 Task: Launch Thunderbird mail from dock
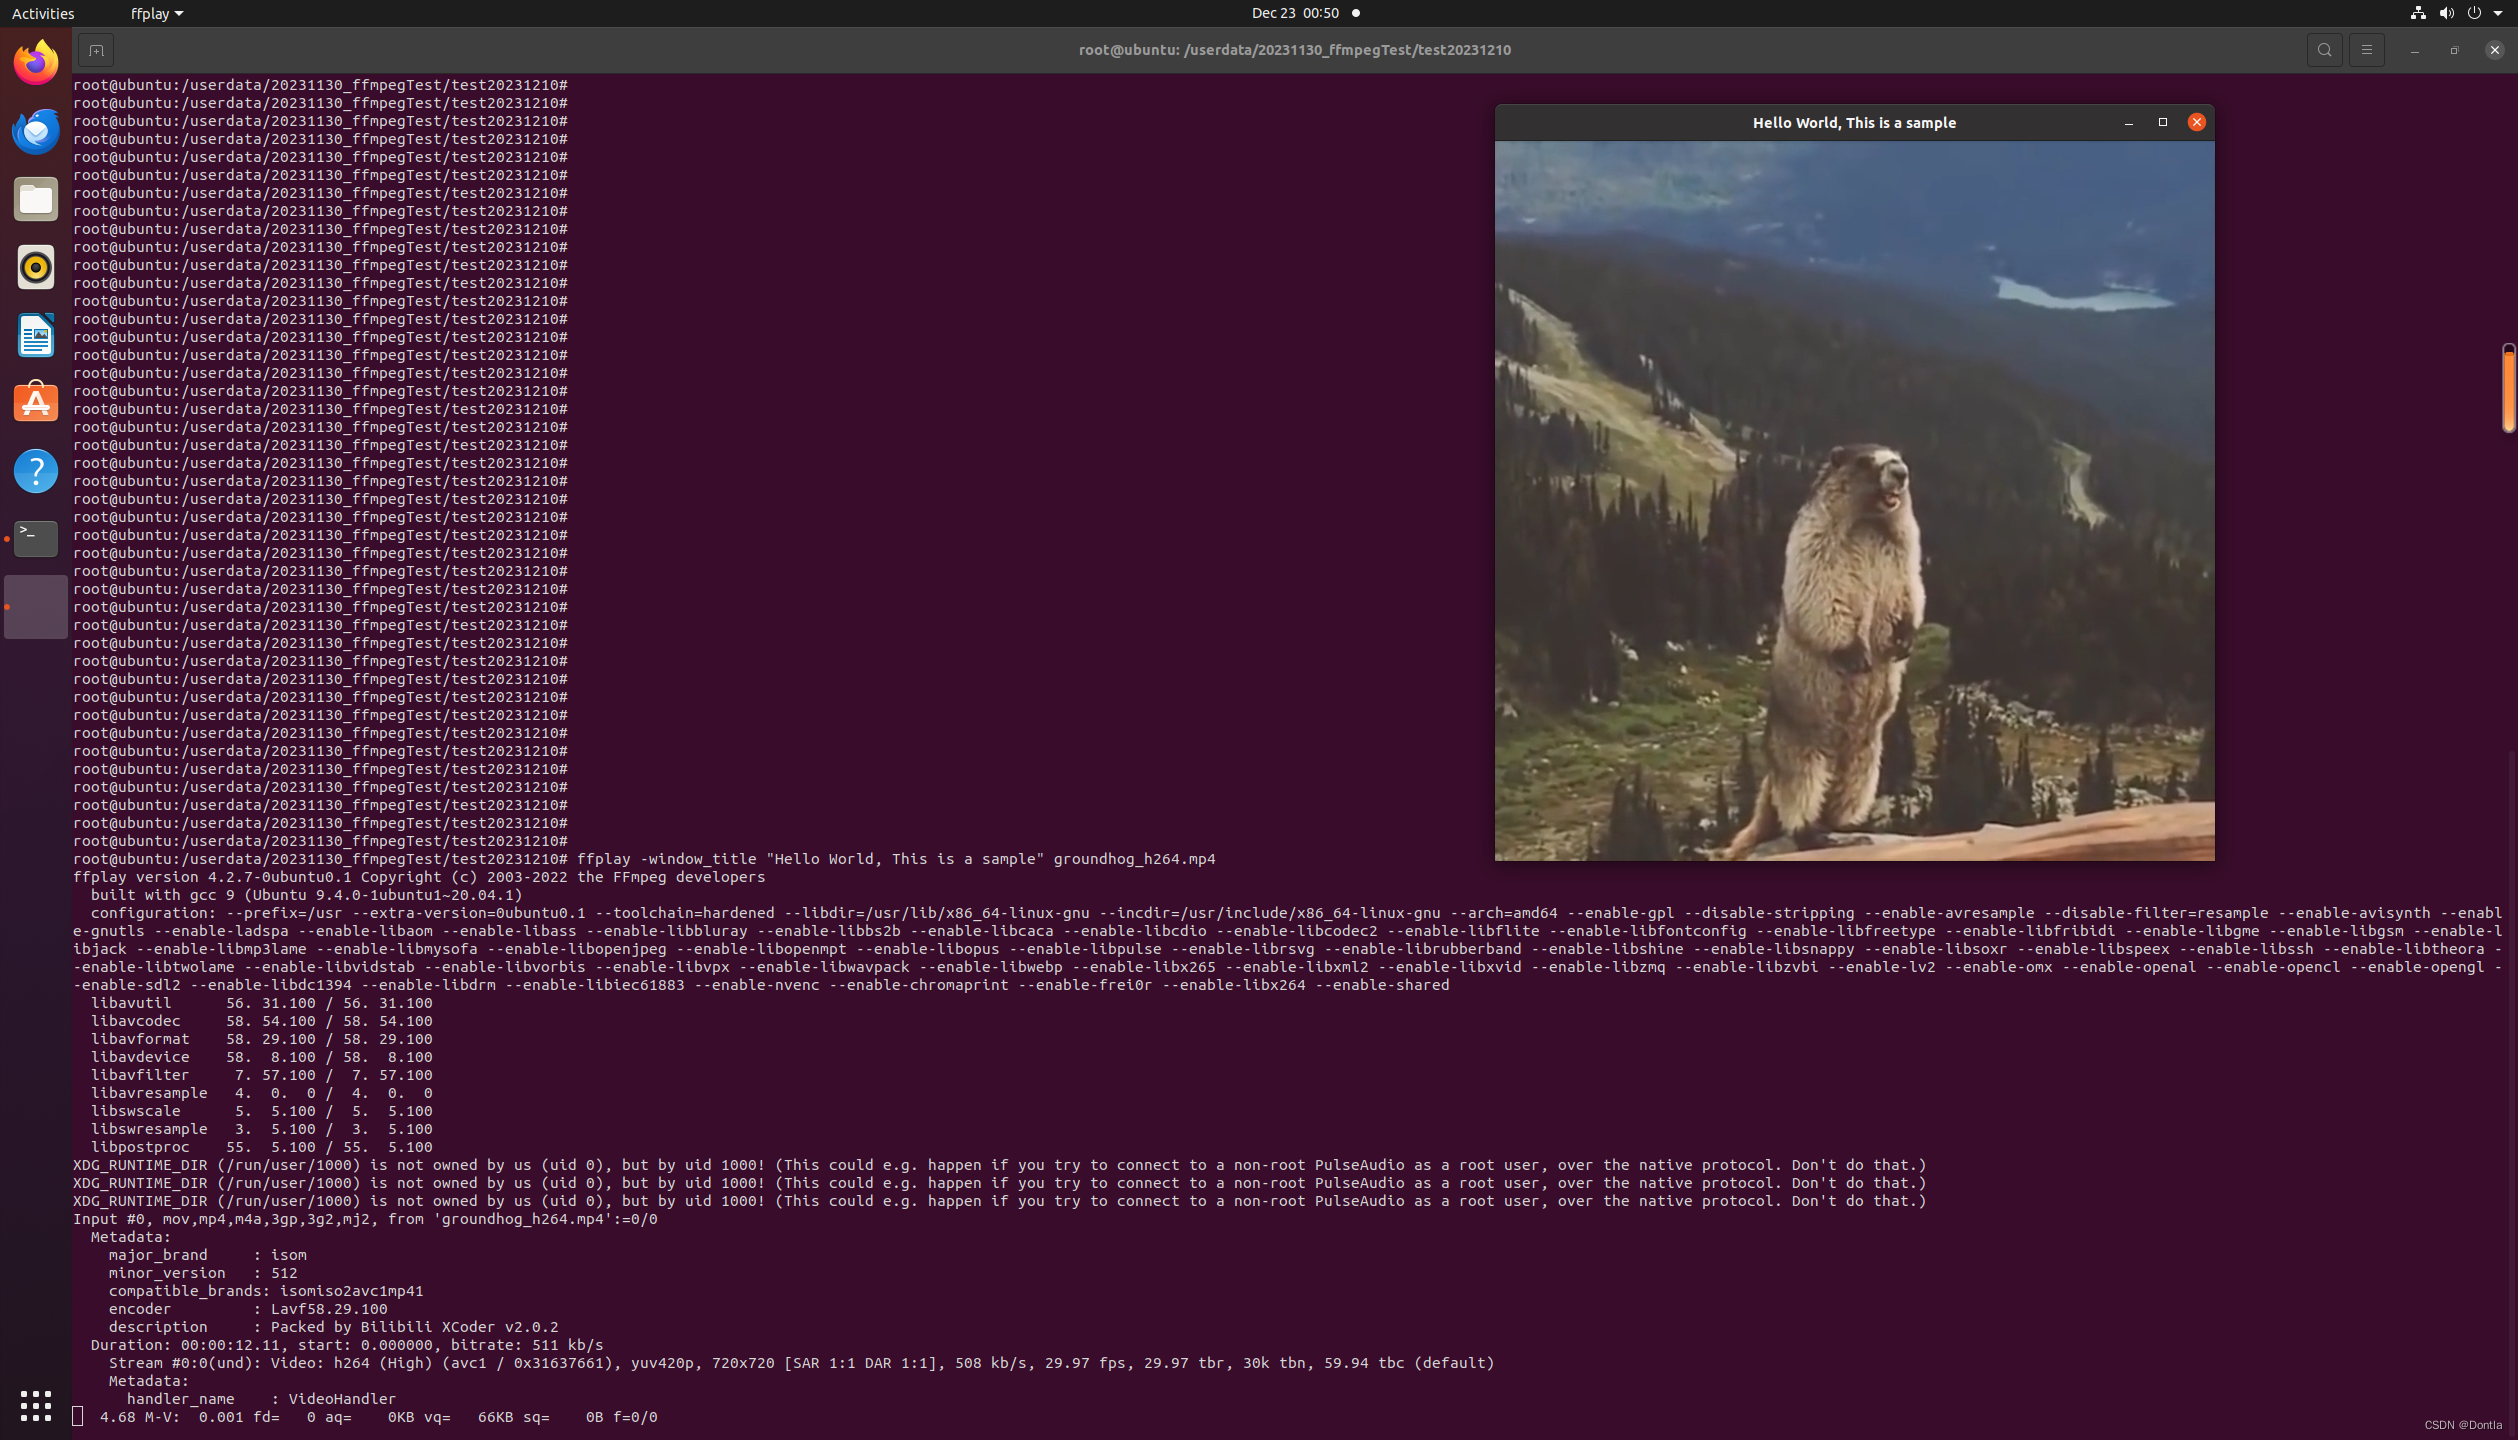point(36,131)
